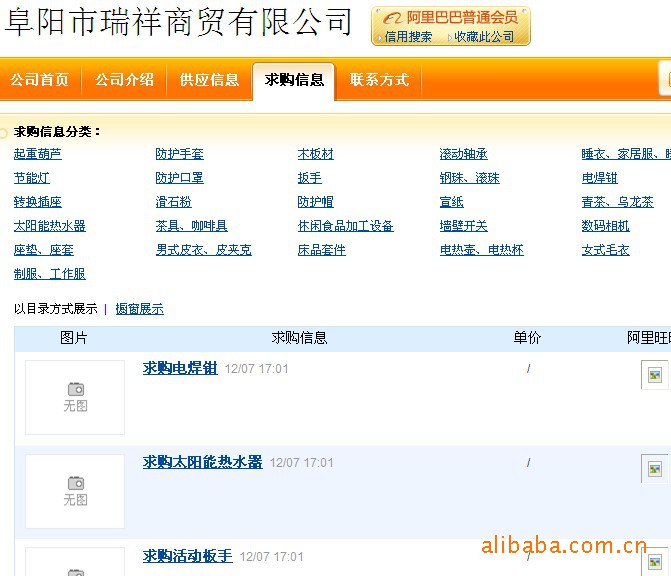Image resolution: width=671 pixels, height=576 pixels.
Task: Select the 转换插座 category link
Action: coord(38,202)
